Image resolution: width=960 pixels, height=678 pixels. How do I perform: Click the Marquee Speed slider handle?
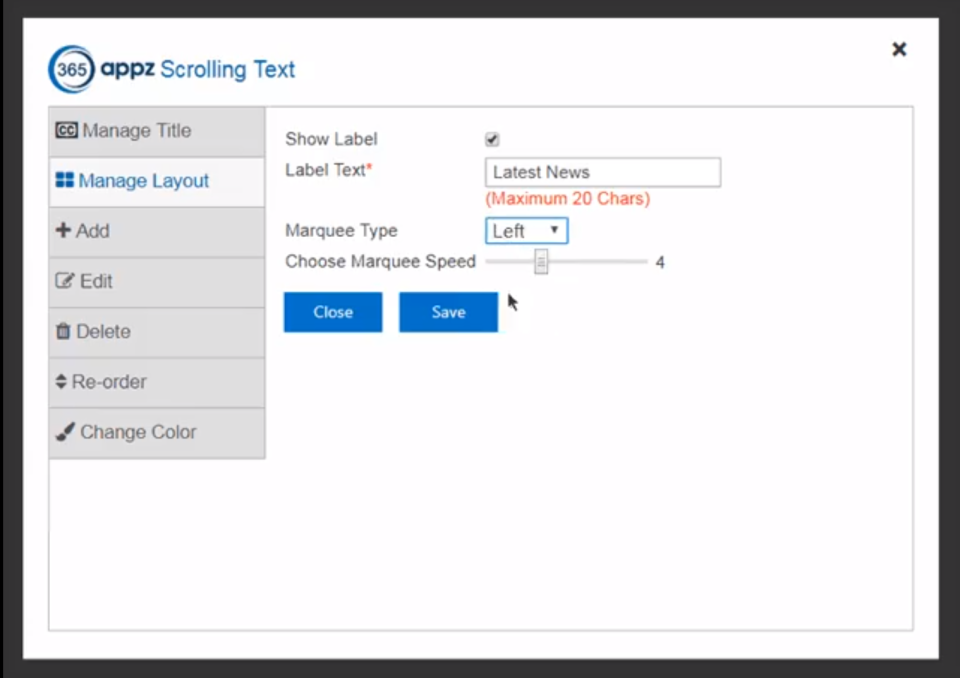pyautogui.click(x=541, y=262)
